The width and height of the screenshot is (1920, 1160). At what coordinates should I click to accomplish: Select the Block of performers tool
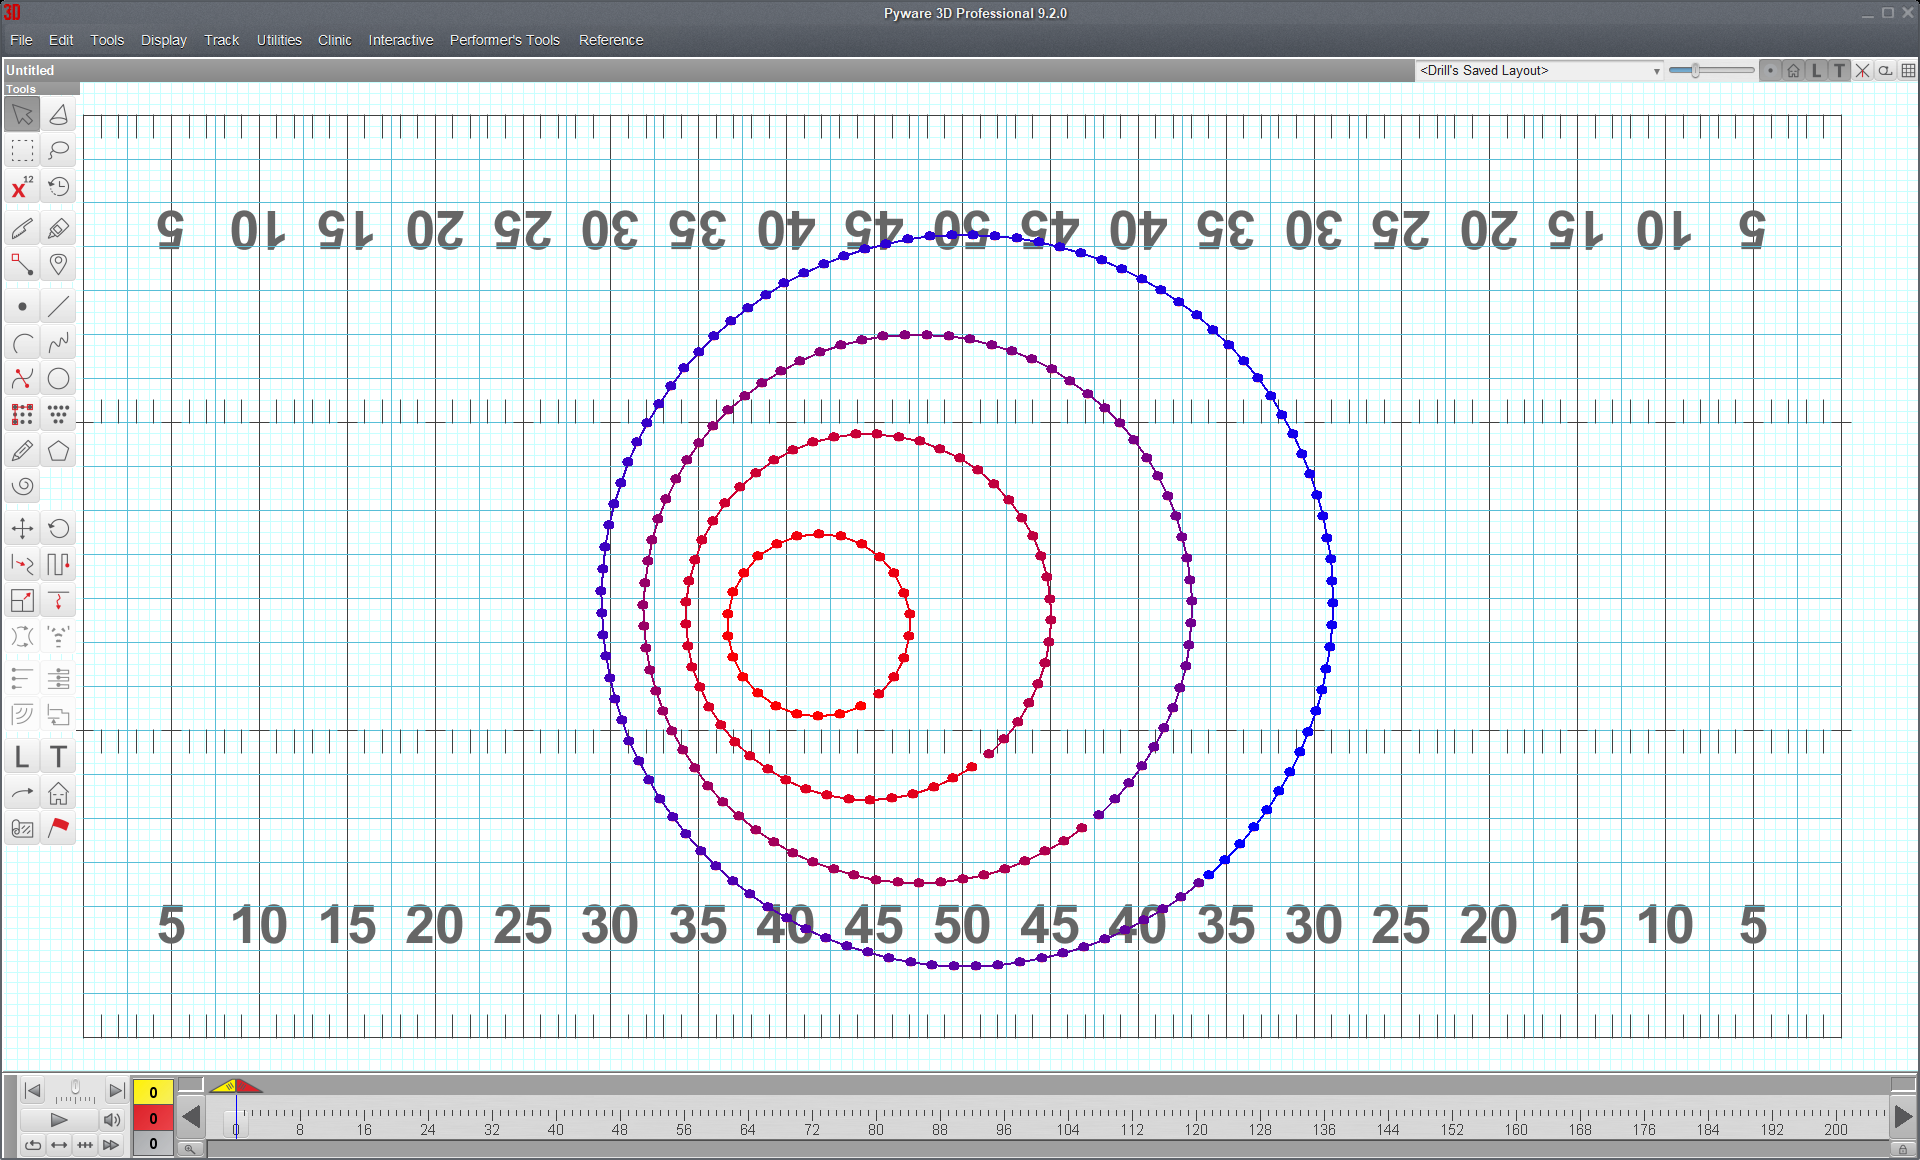[22, 414]
